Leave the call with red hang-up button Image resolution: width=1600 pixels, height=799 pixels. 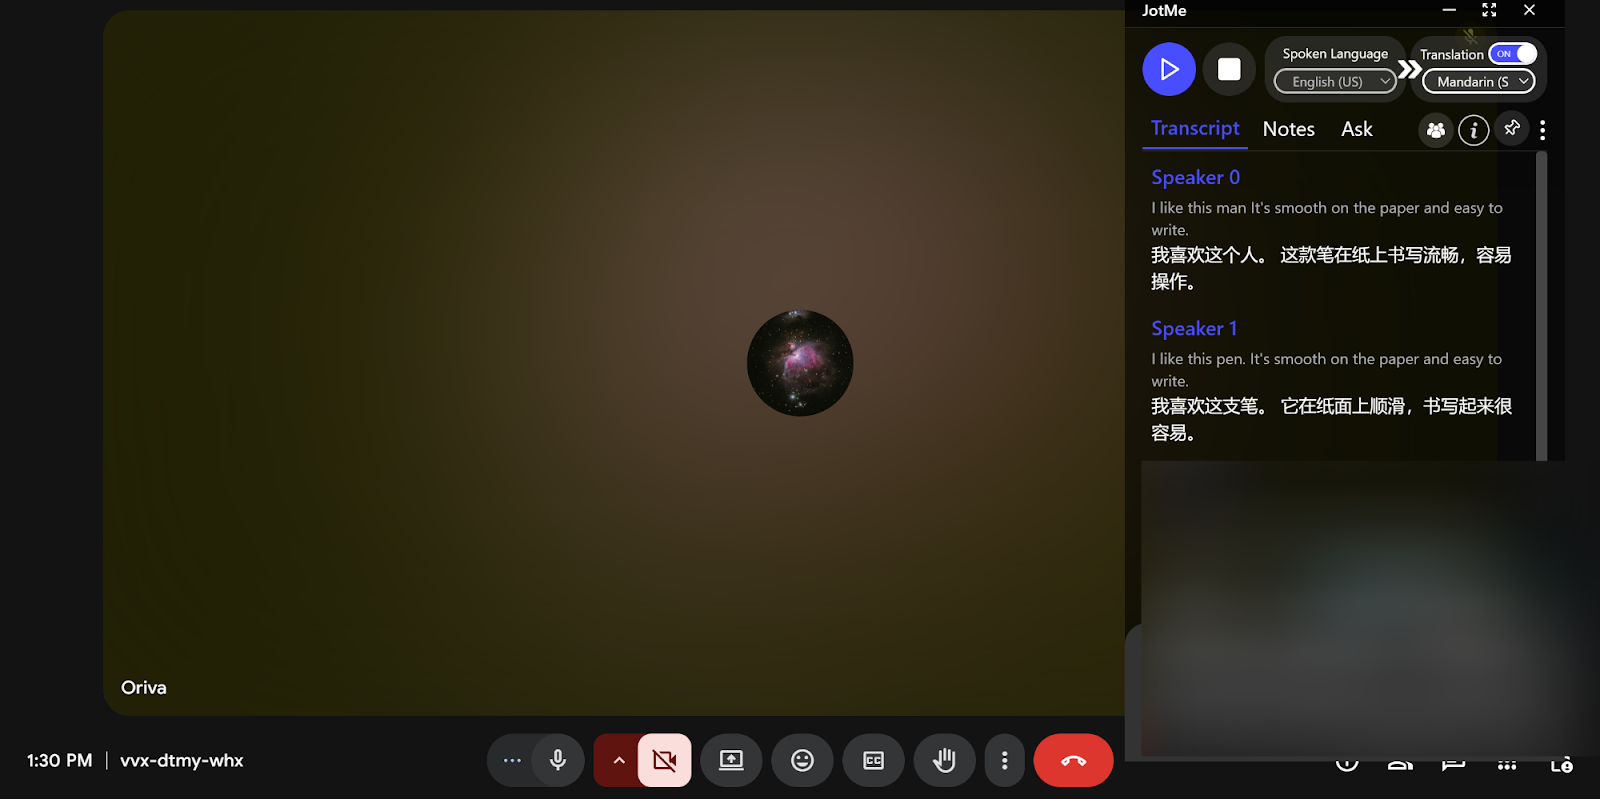tap(1073, 760)
